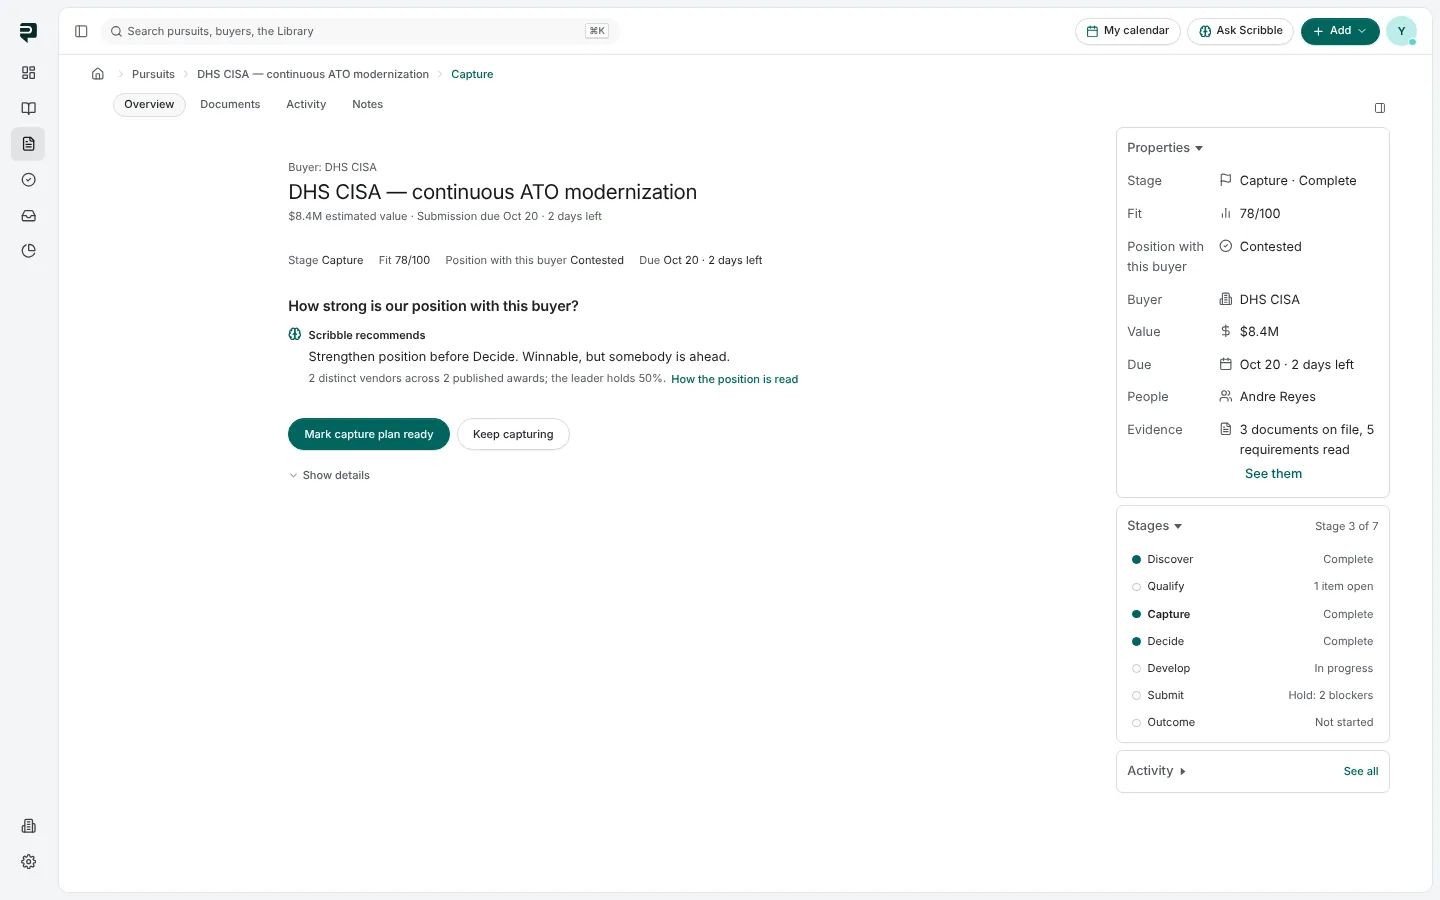Toggle the right side panel visibility
The image size is (1440, 900).
pyautogui.click(x=1380, y=108)
